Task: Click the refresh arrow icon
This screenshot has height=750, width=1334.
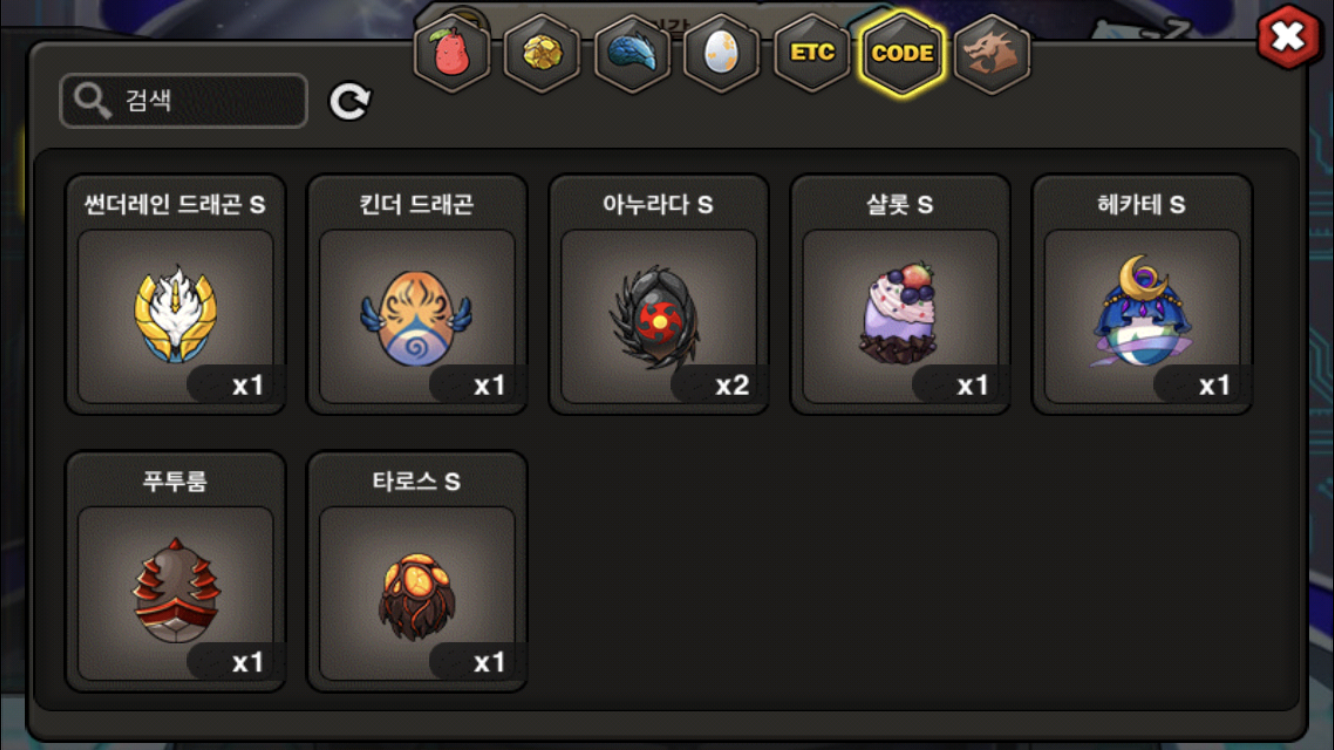Action: pos(350,101)
